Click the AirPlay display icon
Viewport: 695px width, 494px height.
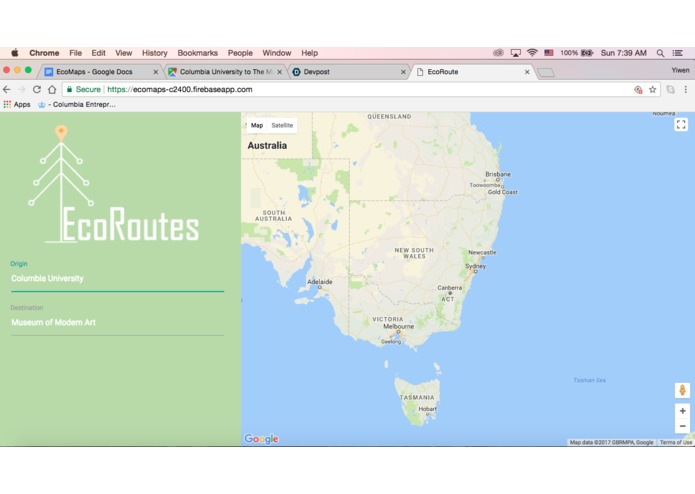[x=515, y=53]
